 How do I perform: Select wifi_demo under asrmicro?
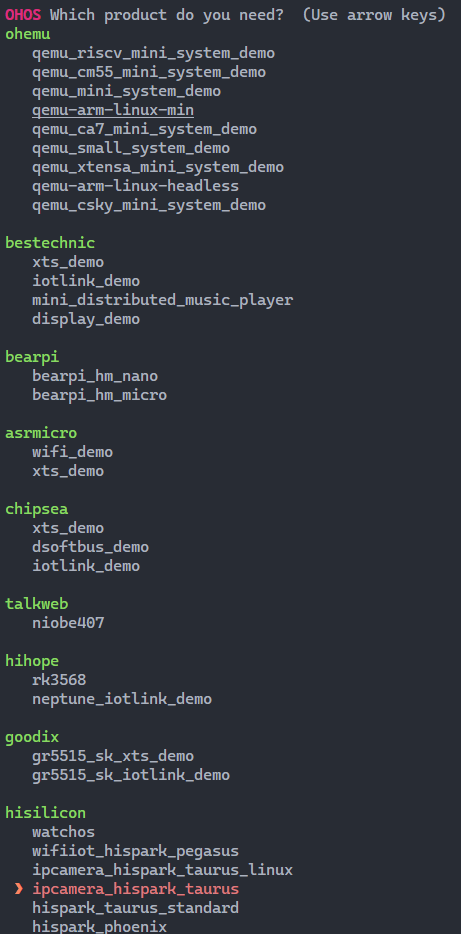click(73, 452)
